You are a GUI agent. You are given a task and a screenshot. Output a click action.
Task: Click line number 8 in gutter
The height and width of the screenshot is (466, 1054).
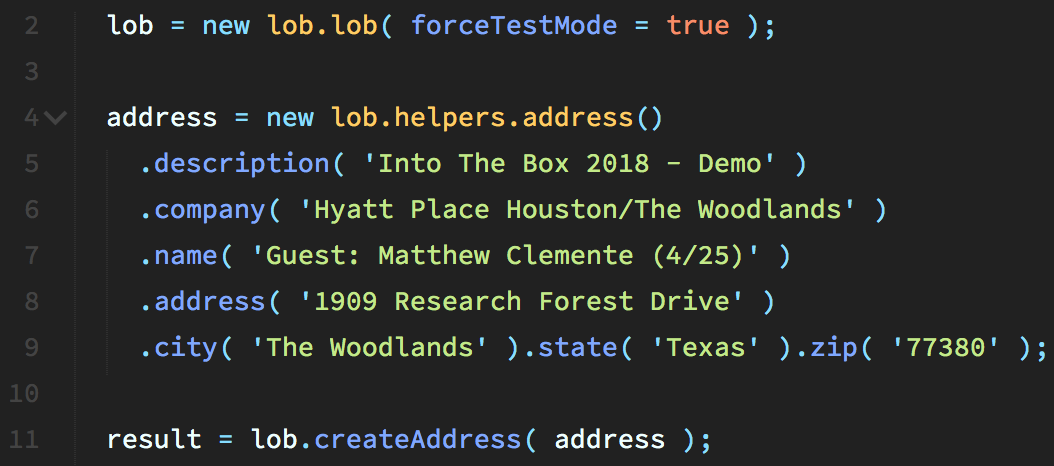31,301
